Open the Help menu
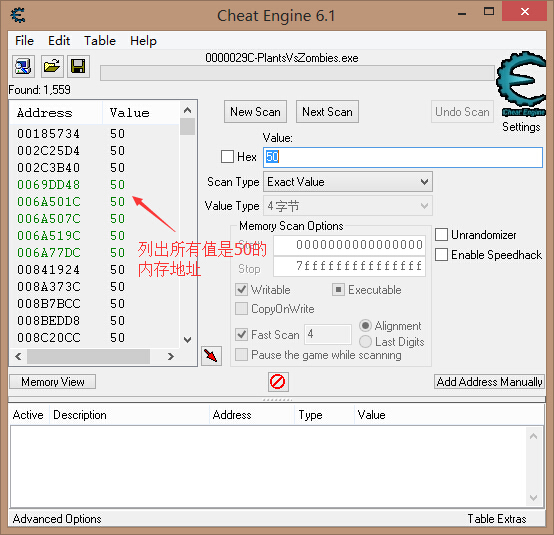The image size is (554, 535). coord(143,41)
